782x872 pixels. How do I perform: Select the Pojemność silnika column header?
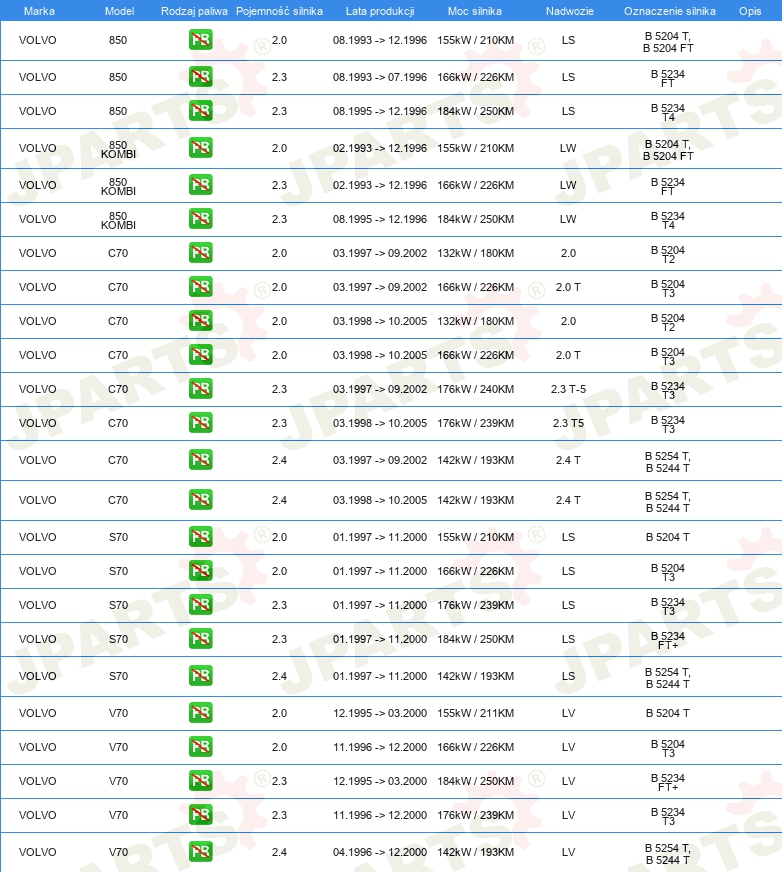279,11
